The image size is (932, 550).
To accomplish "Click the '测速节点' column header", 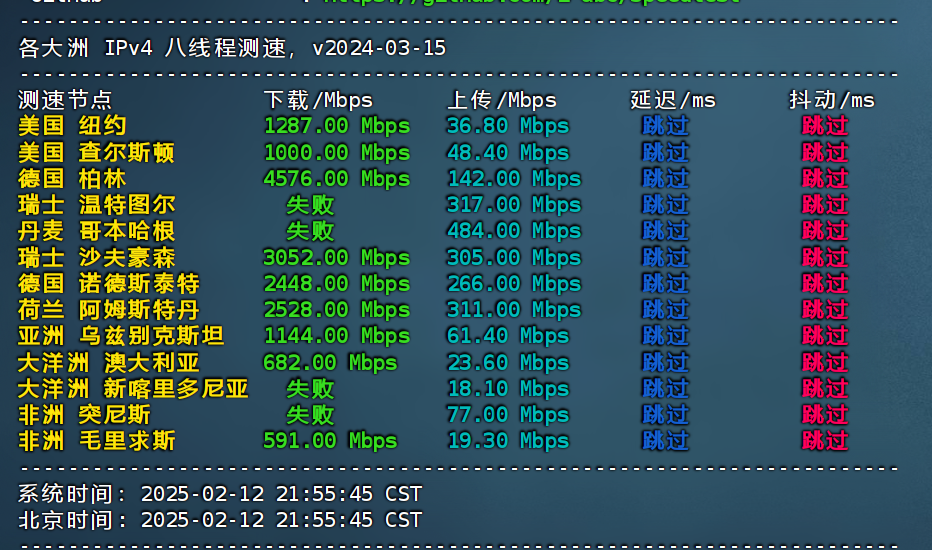I will [x=65, y=100].
